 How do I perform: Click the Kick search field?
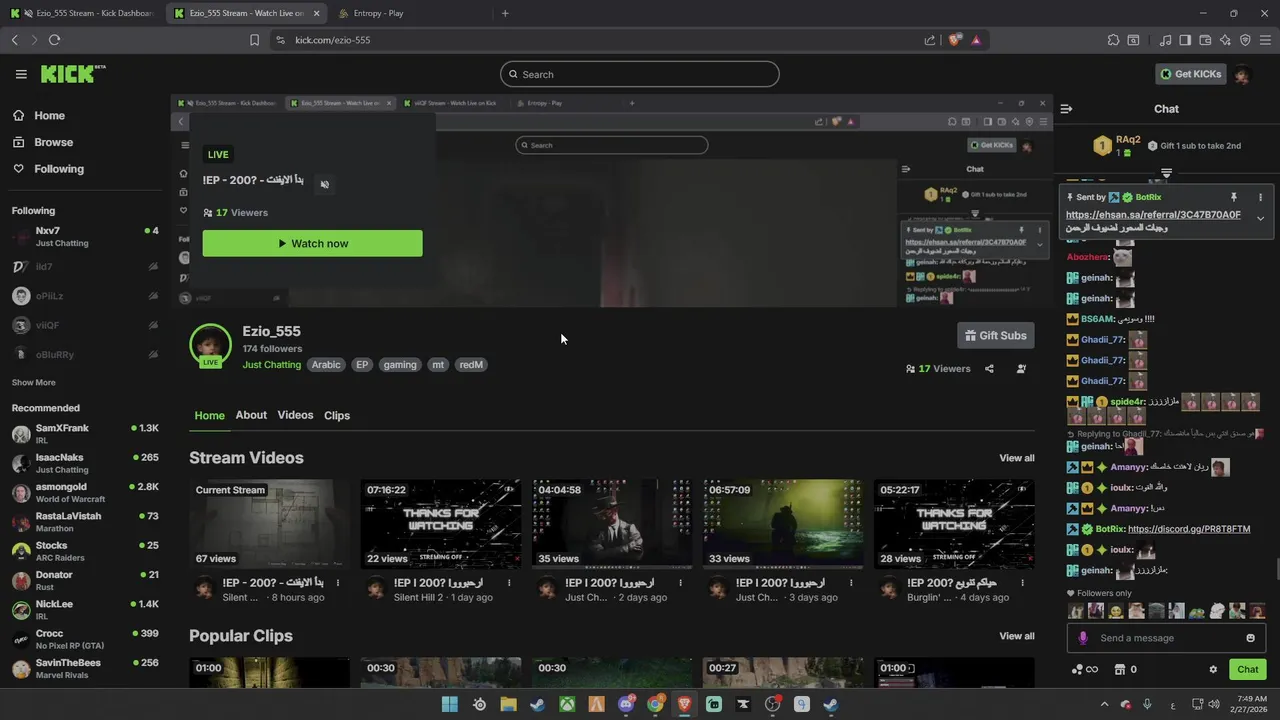(x=640, y=74)
